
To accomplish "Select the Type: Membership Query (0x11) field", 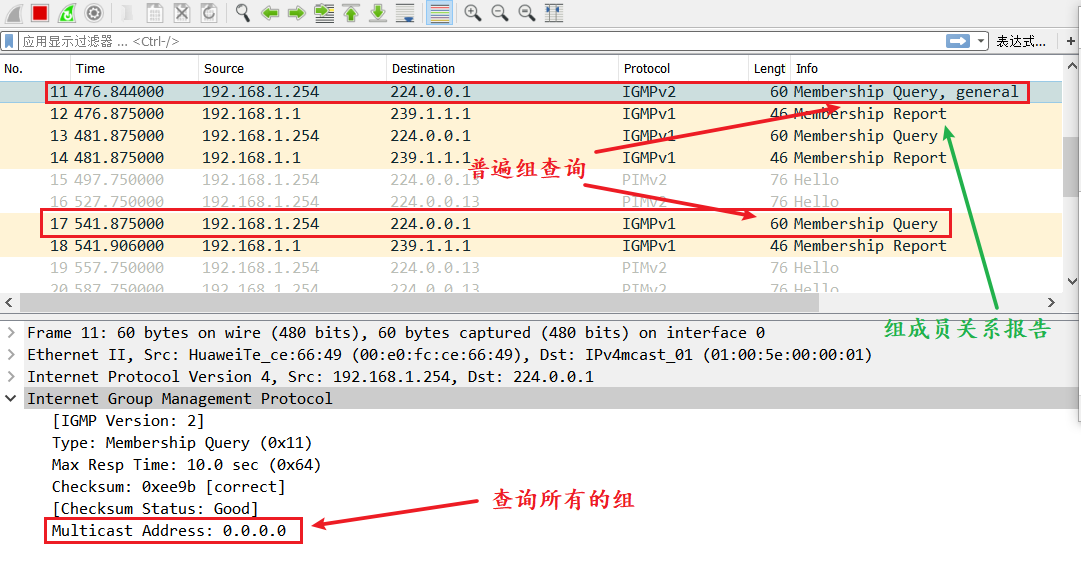I will coord(181,443).
